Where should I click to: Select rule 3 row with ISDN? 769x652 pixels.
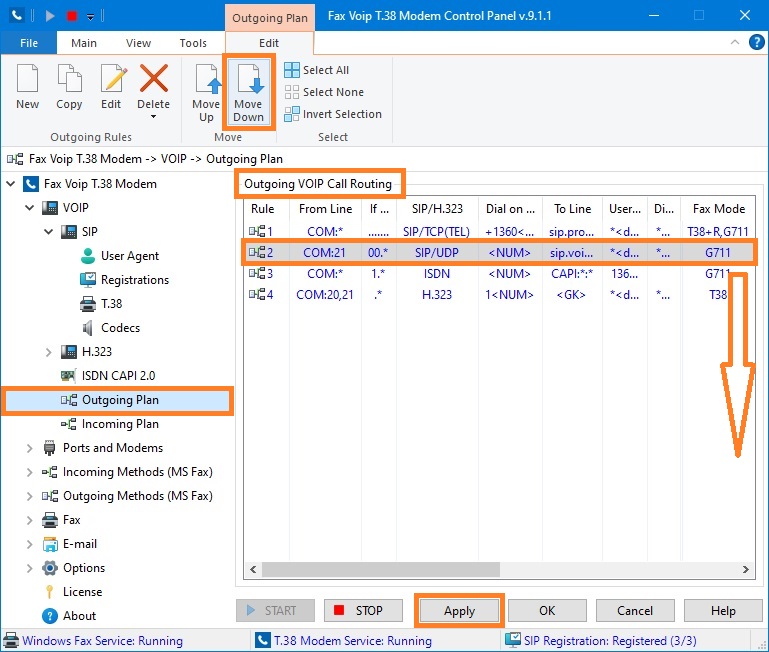[499, 274]
